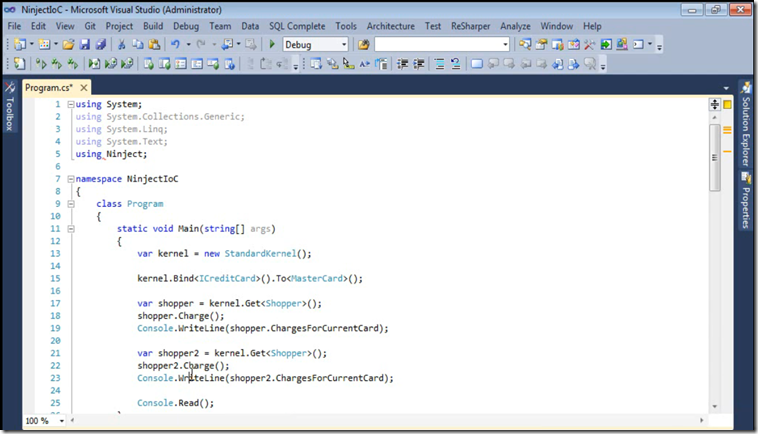Screen dimensions: 758x434
Task: Open the editor zoom 100 % dropdown
Action: coord(61,421)
